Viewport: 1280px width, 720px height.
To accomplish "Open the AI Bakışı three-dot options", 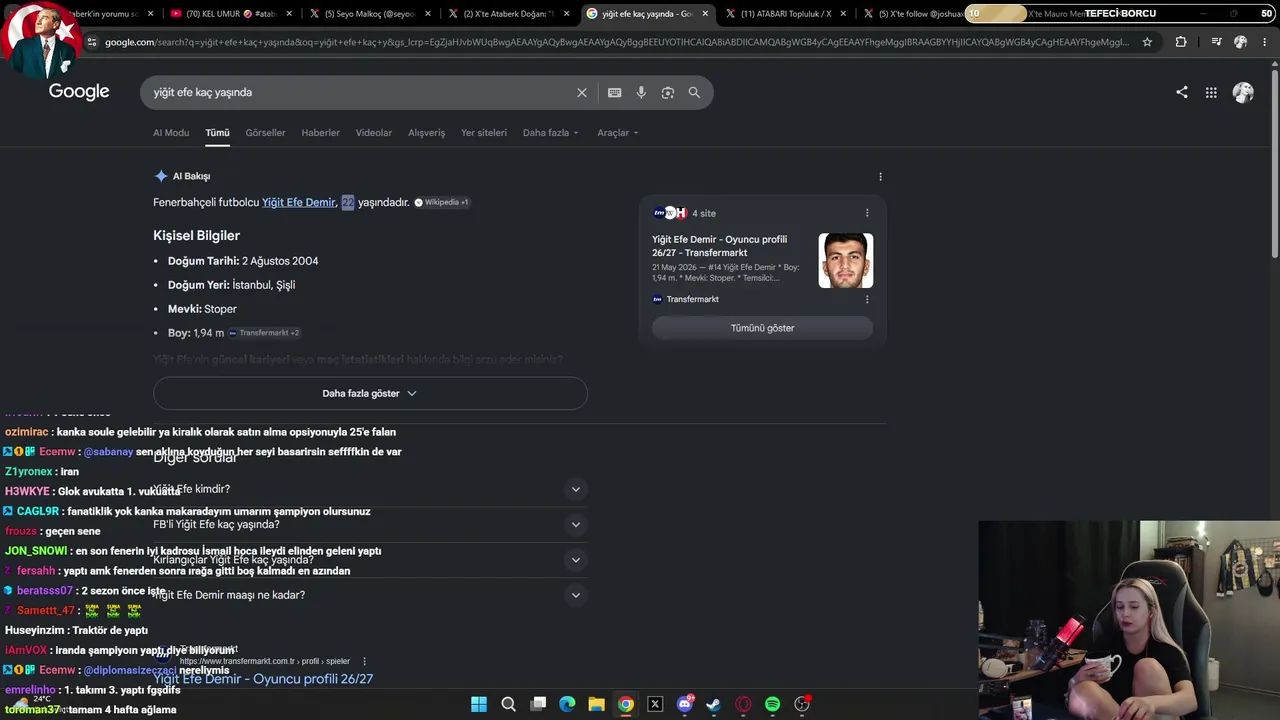I will click(x=880, y=176).
